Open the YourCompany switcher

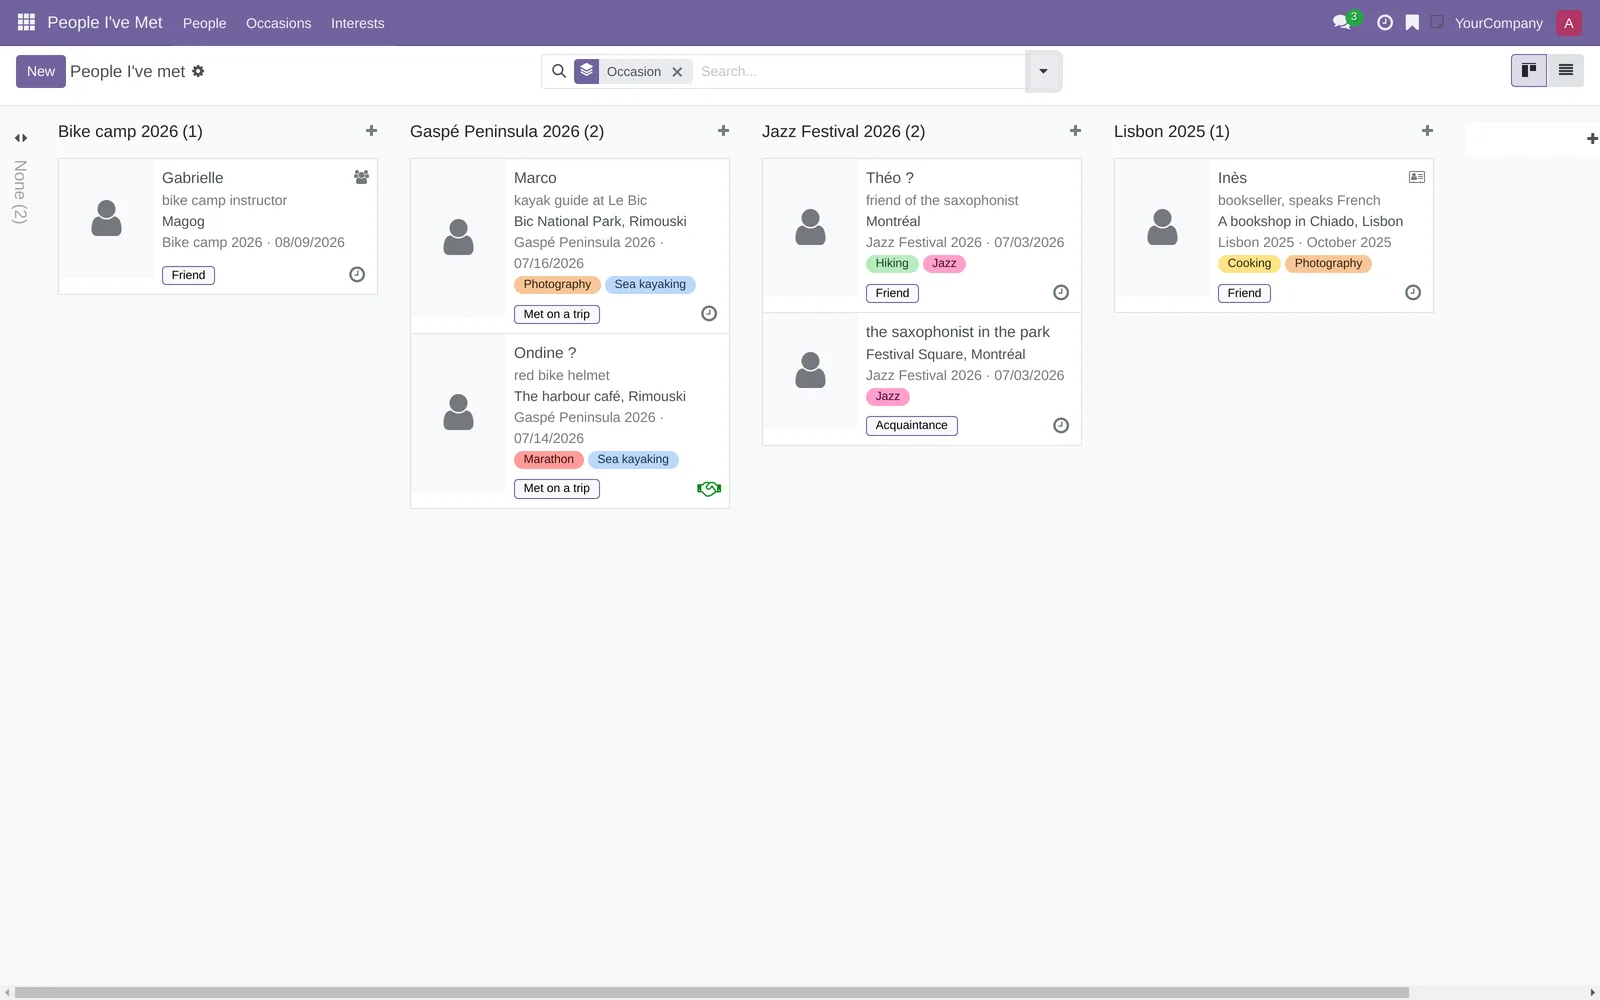pos(1498,23)
